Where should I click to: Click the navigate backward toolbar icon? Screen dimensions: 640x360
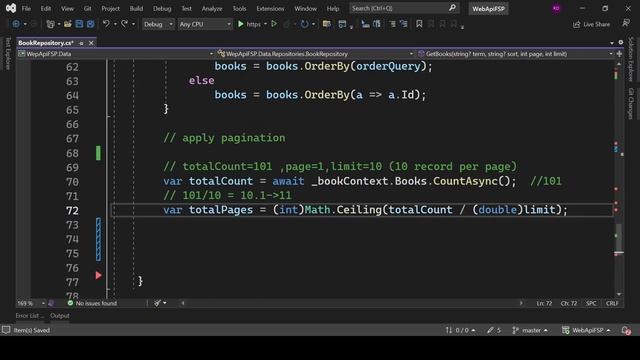[x=16, y=24]
